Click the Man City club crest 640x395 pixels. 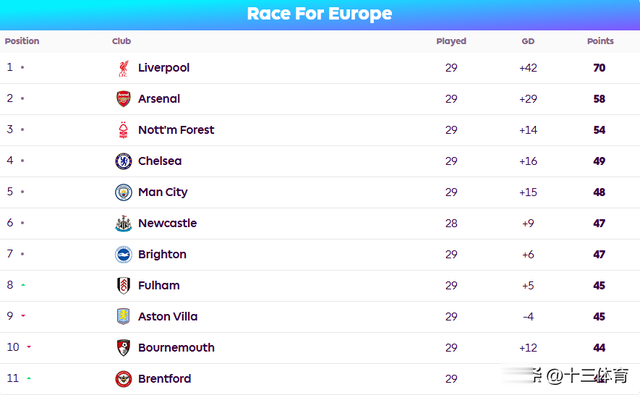click(x=123, y=192)
